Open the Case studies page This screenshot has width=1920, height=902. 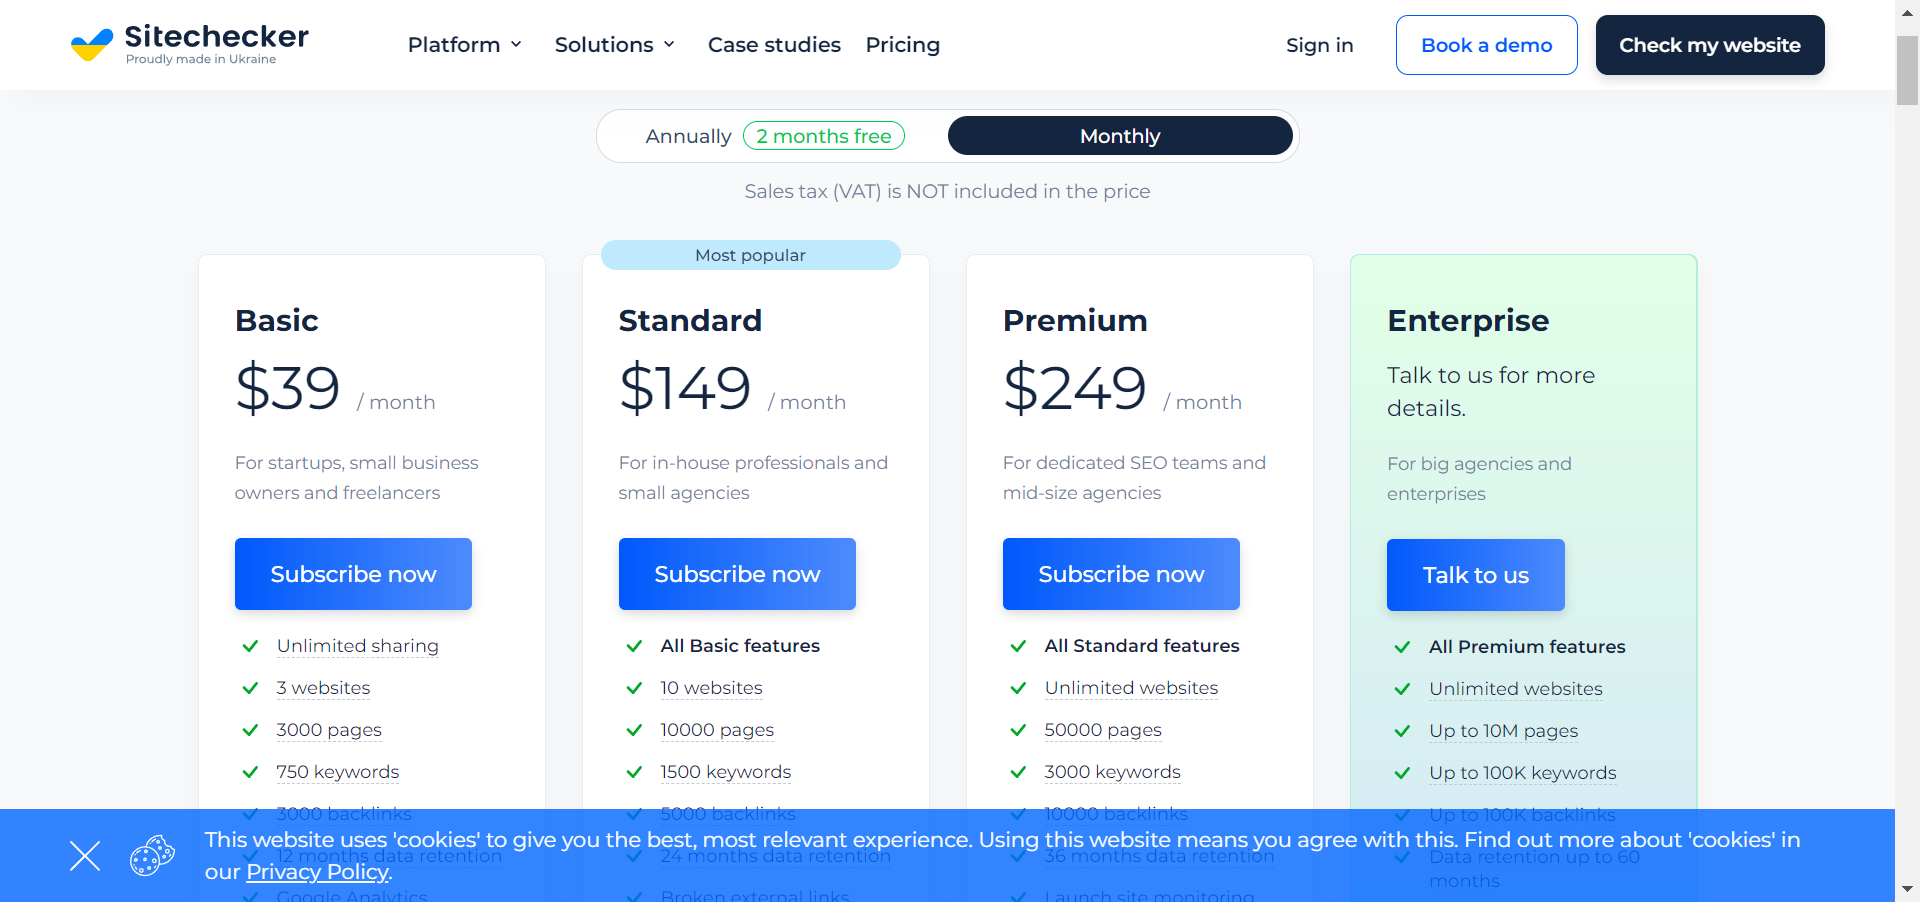[774, 45]
